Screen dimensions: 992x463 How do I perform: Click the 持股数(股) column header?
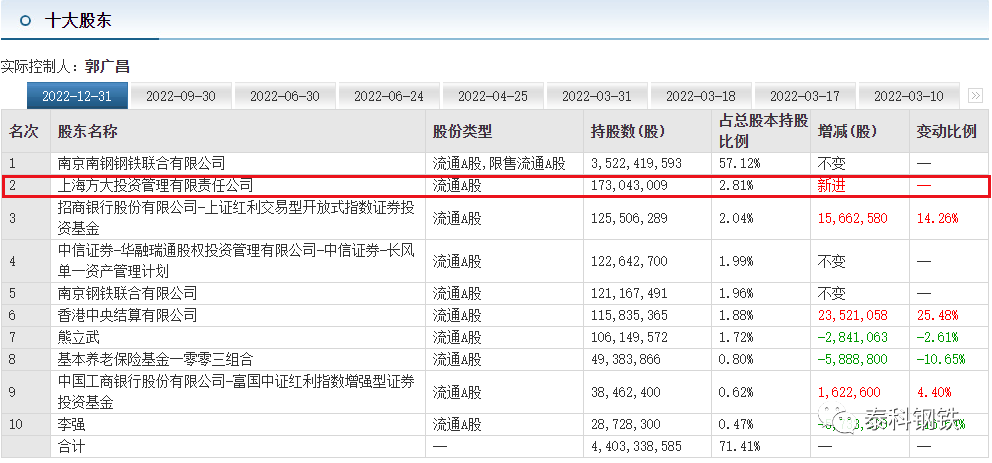click(628, 132)
